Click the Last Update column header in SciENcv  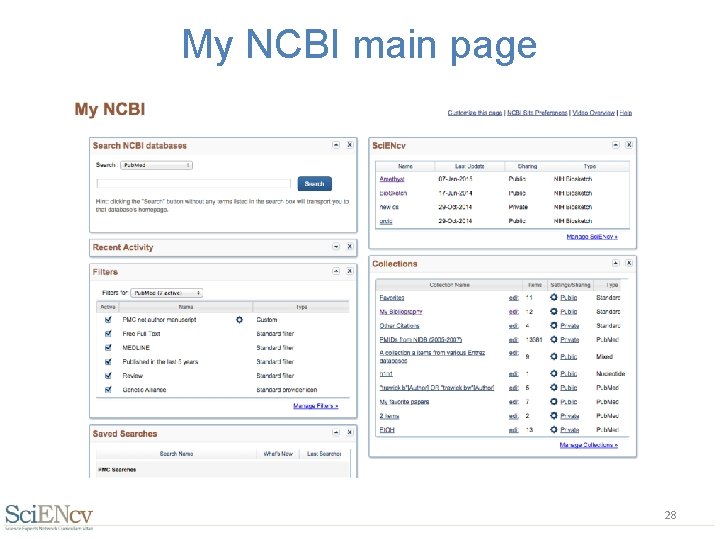tap(470, 166)
